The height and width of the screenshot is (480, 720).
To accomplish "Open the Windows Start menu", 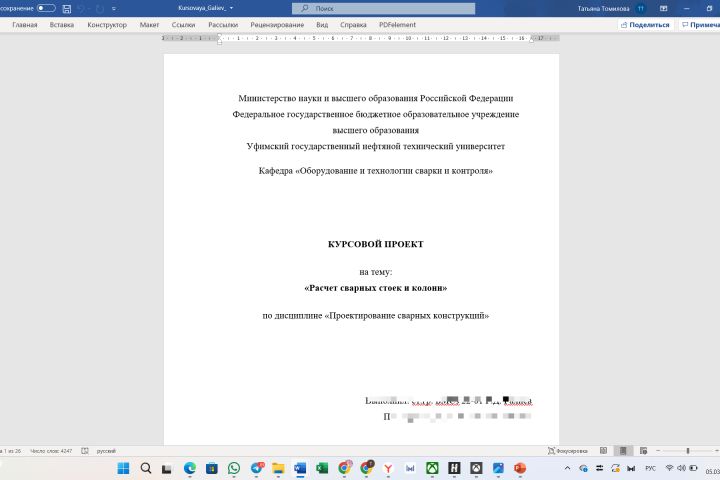I will tap(123, 468).
